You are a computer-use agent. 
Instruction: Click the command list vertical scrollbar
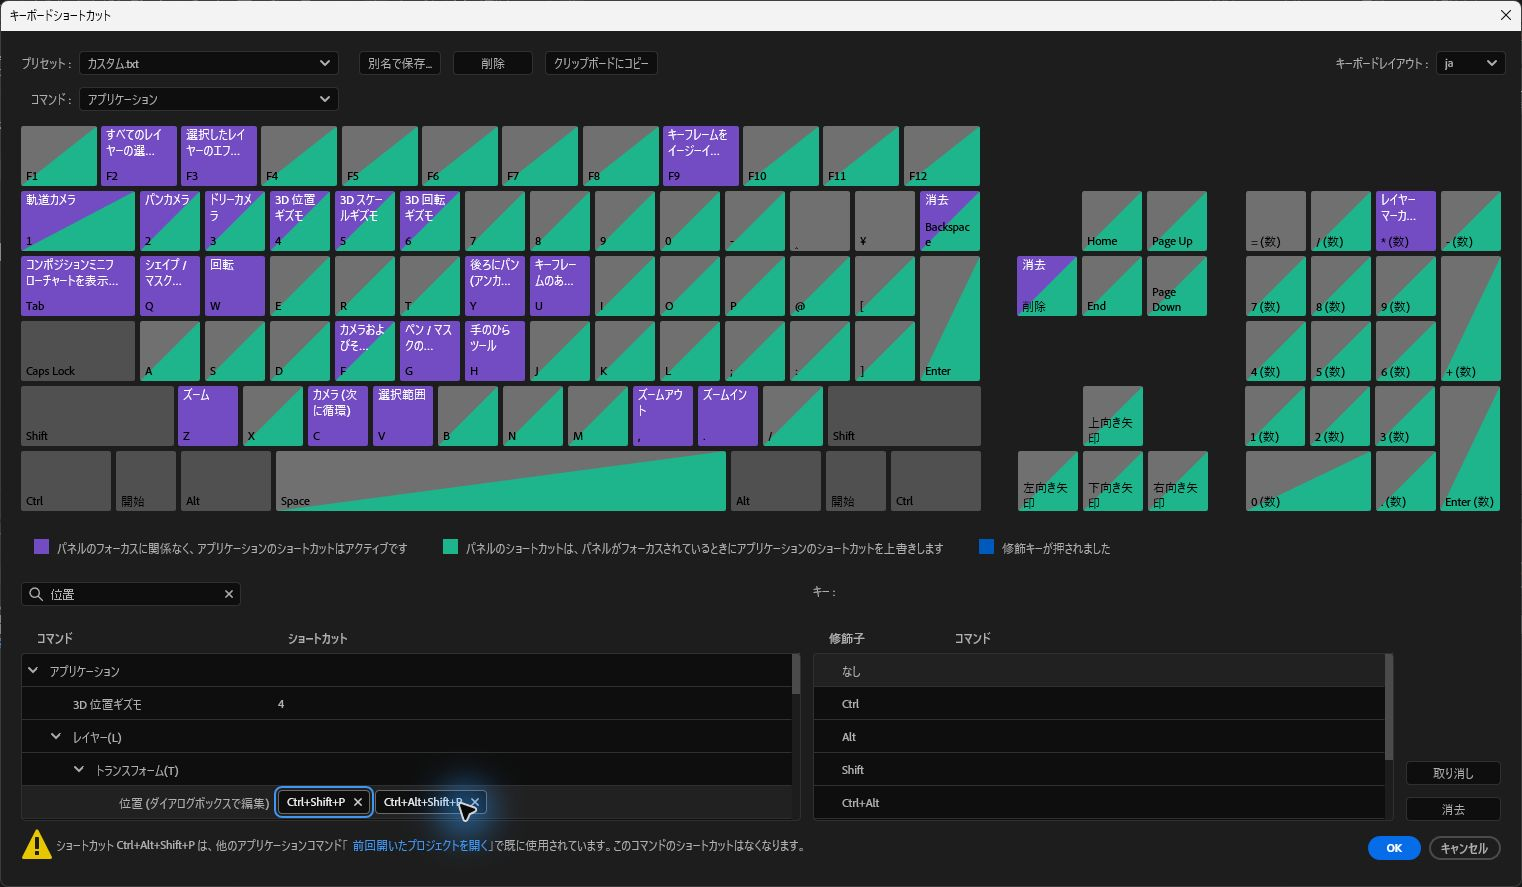pos(796,674)
